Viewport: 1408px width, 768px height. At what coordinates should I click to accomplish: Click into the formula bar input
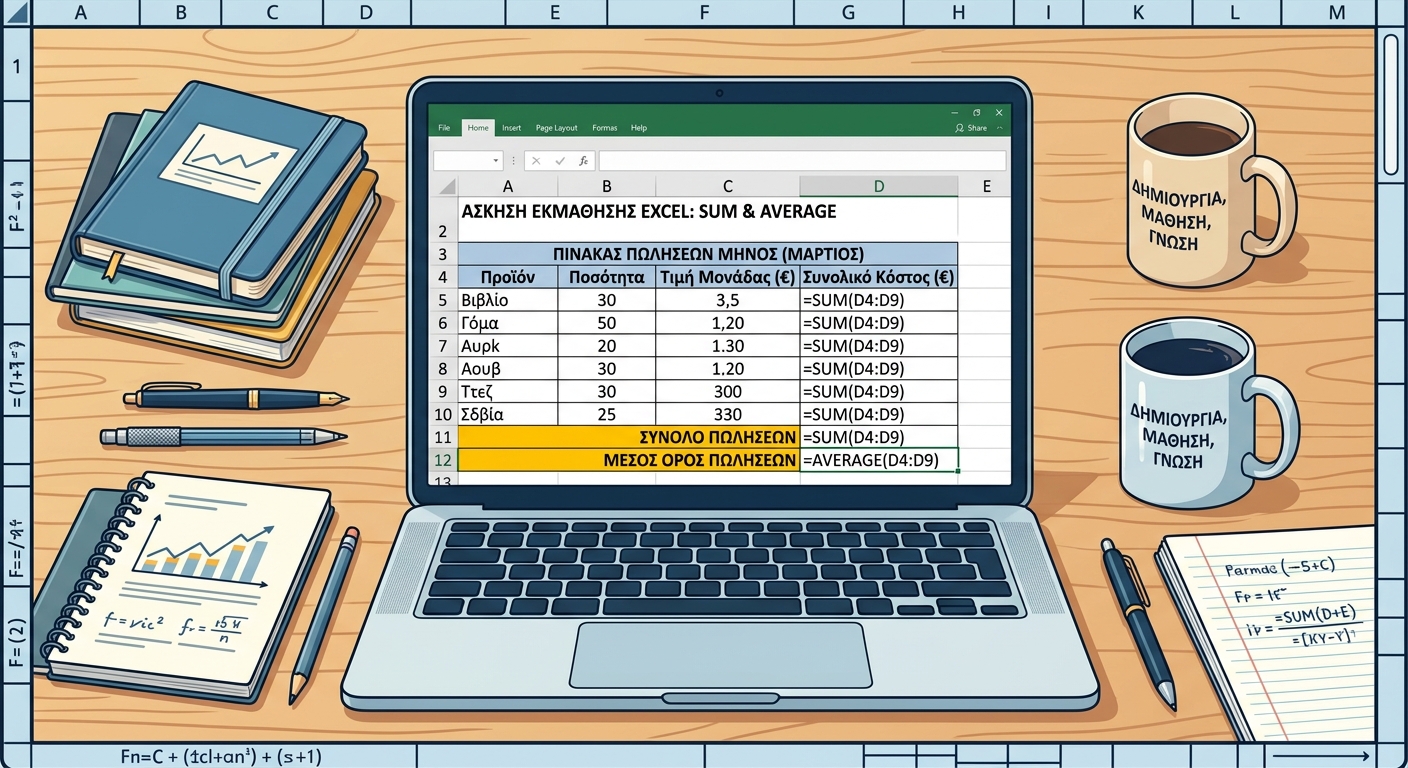click(802, 161)
